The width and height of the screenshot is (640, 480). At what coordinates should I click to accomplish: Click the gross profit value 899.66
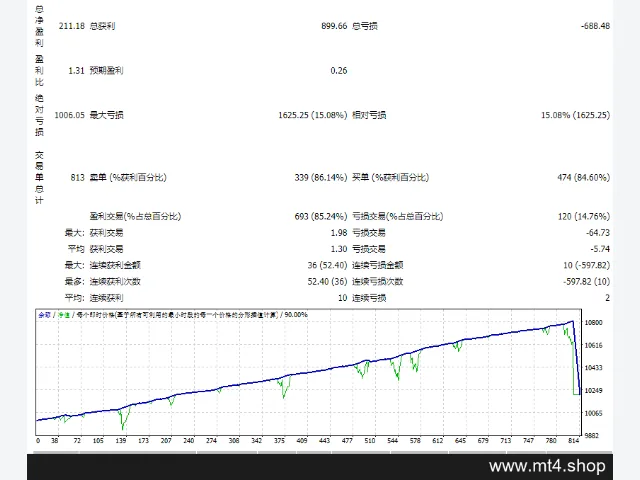coord(334,26)
